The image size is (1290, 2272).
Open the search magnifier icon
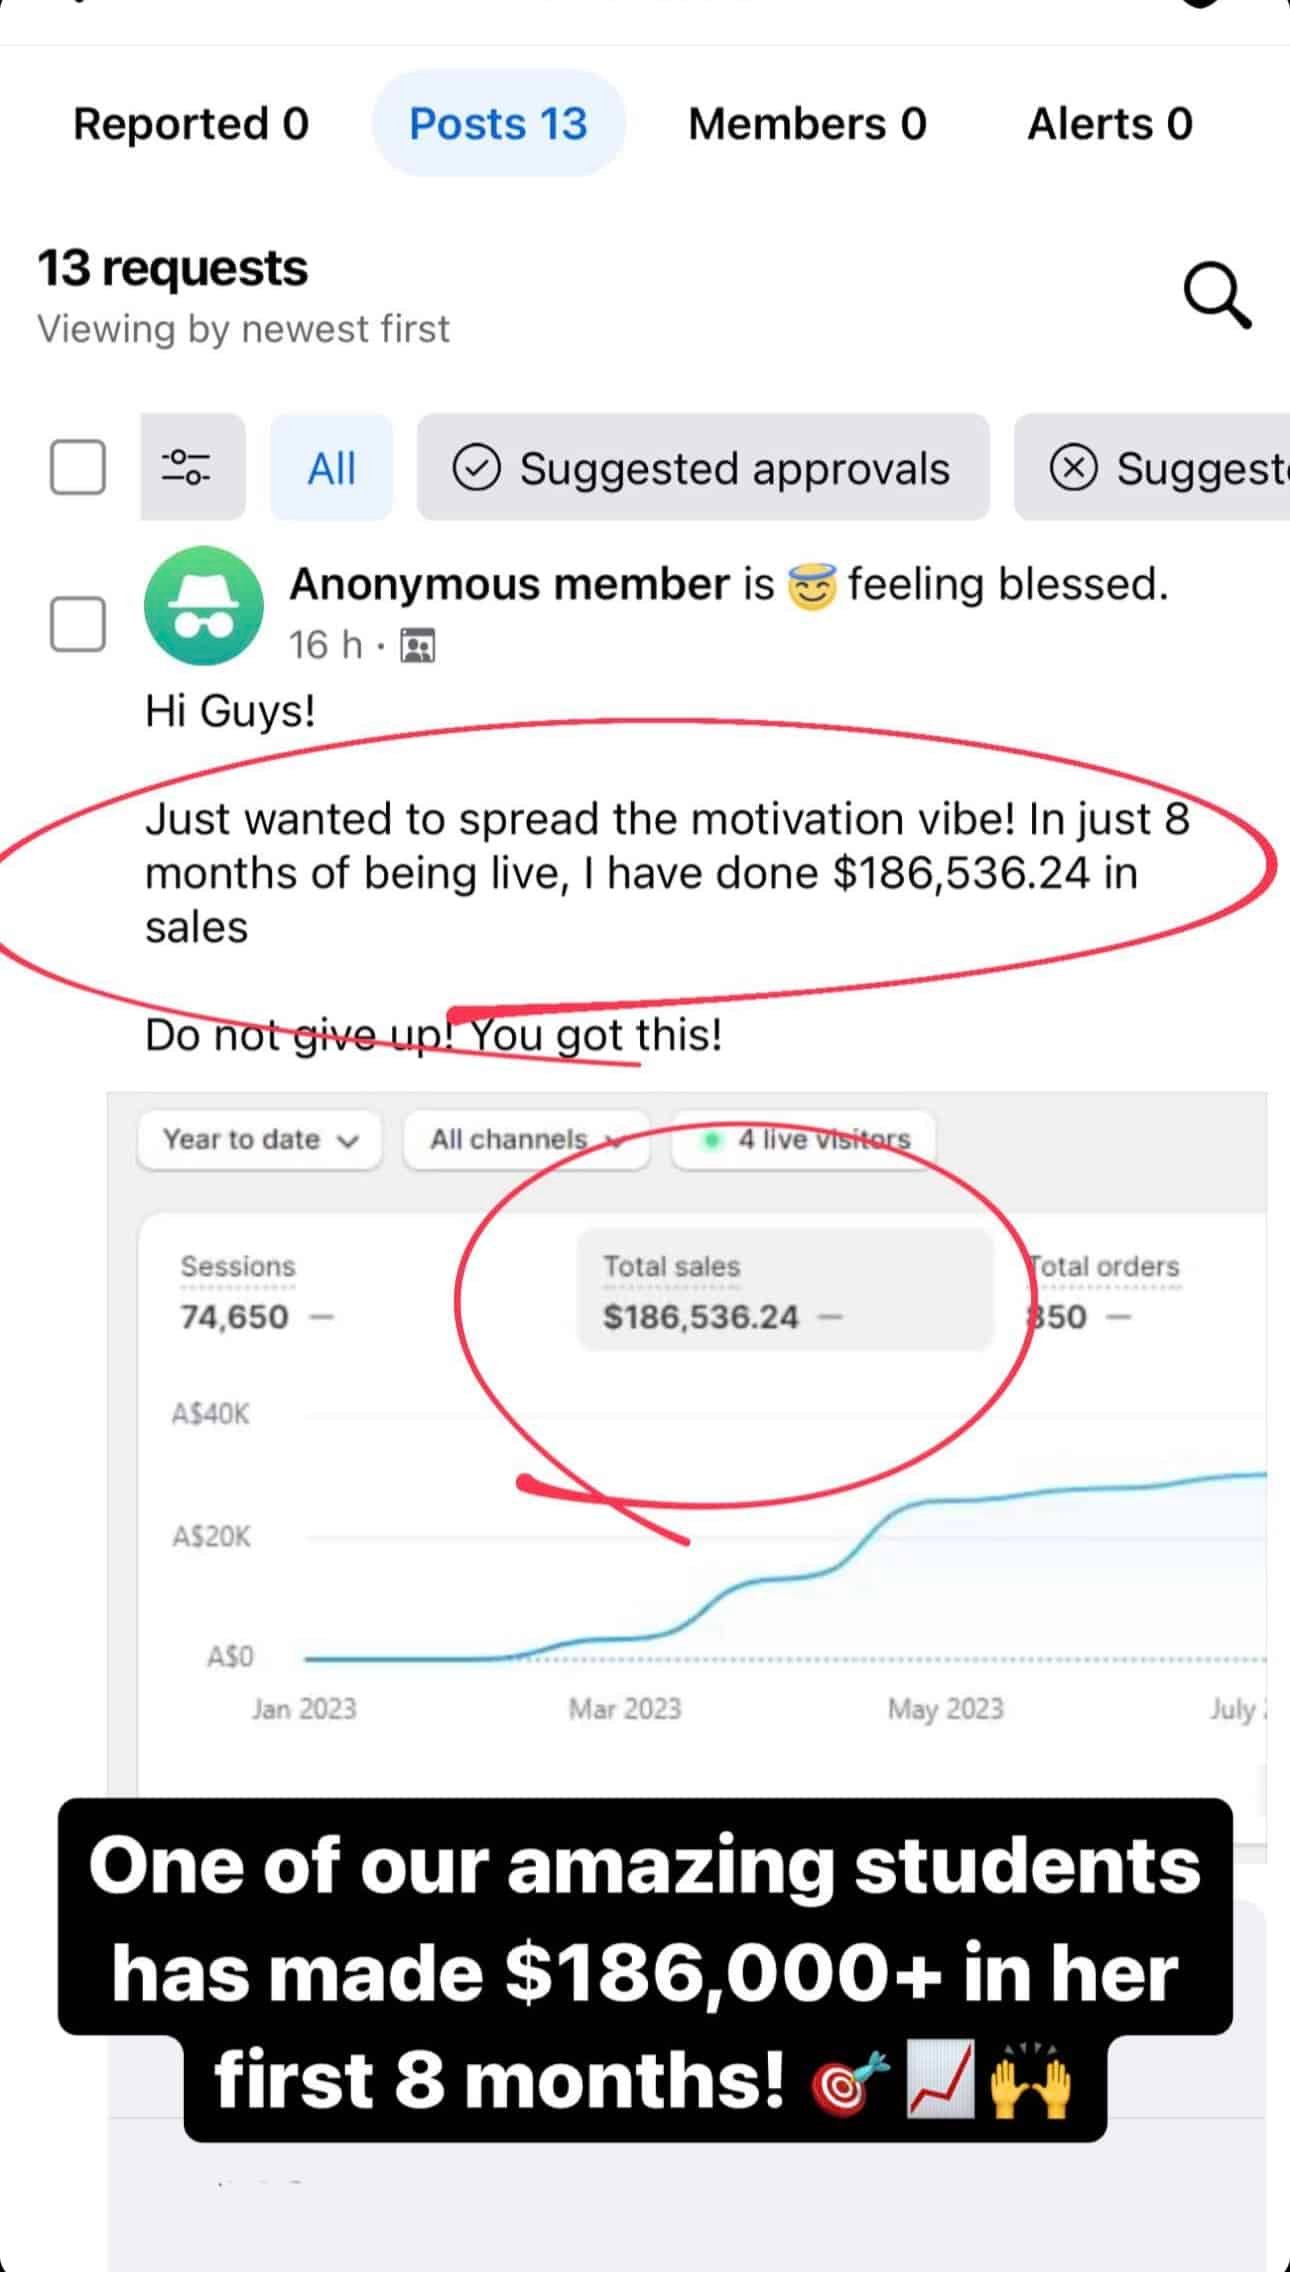pos(1217,296)
